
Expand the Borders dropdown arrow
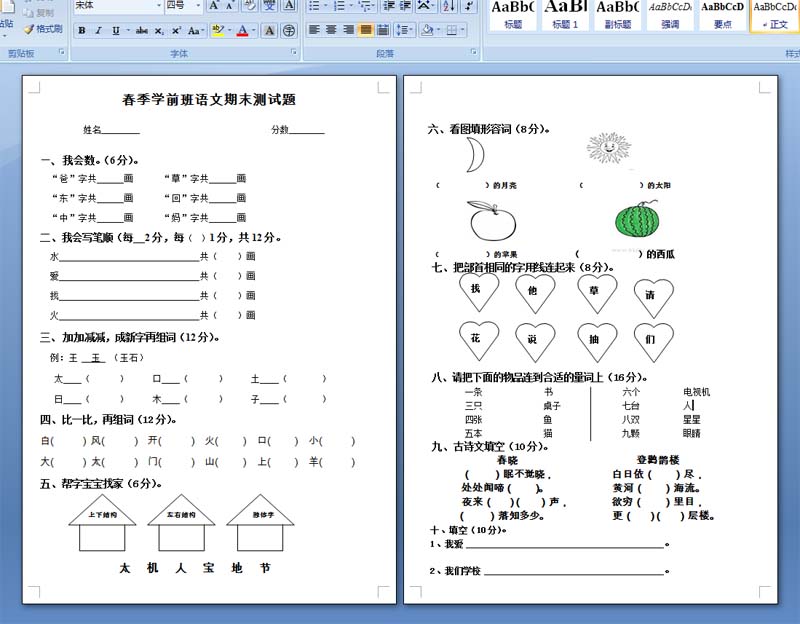coord(462,30)
